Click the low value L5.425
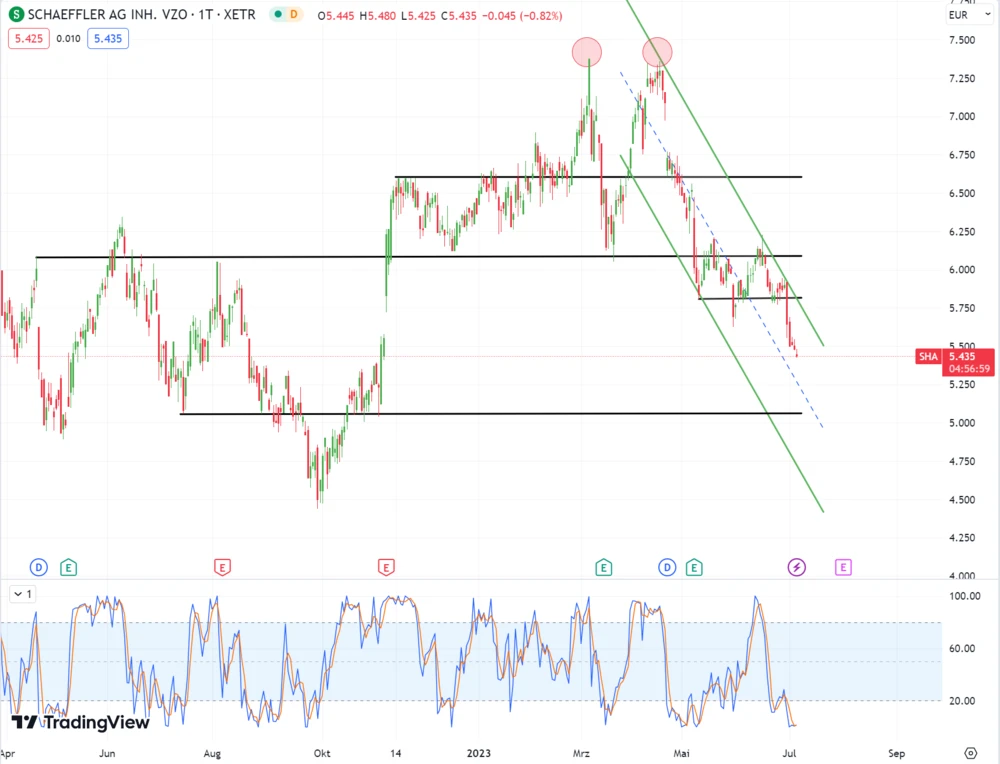Viewport: 1000px width, 764px height. click(x=418, y=15)
